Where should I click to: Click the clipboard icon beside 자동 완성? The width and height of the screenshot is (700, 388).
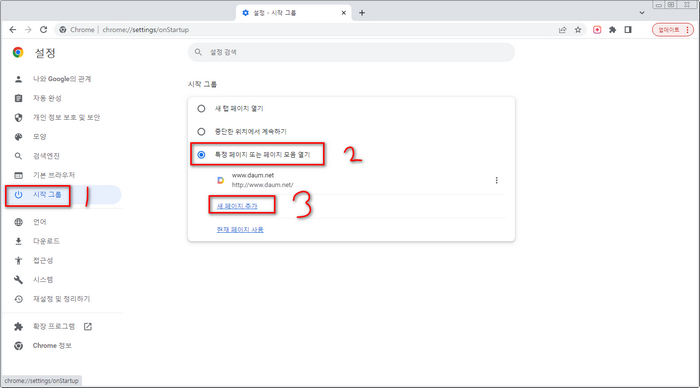pos(18,98)
